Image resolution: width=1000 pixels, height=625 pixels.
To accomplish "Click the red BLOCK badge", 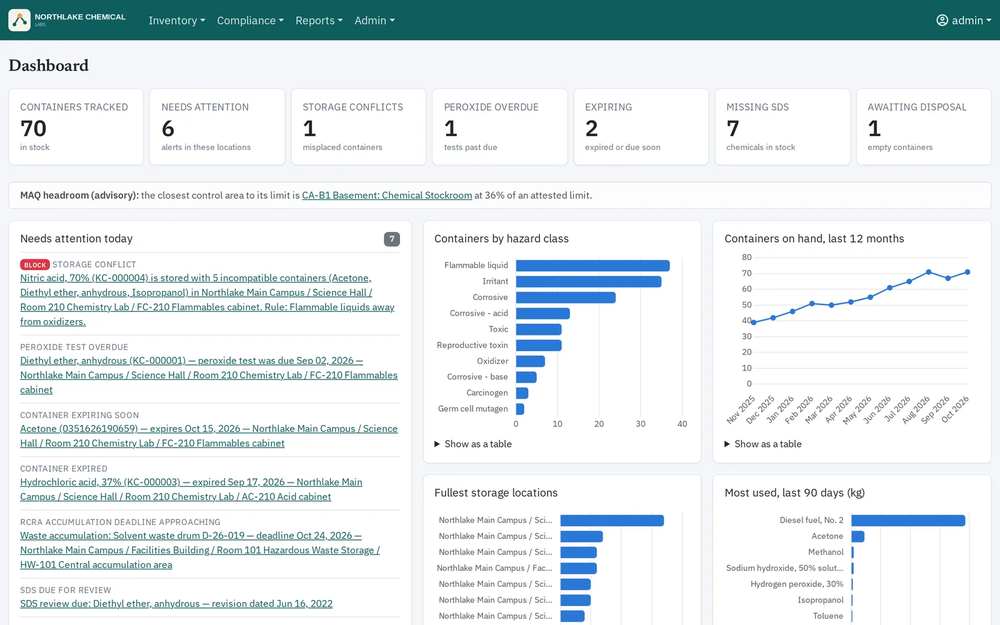I will (35, 265).
